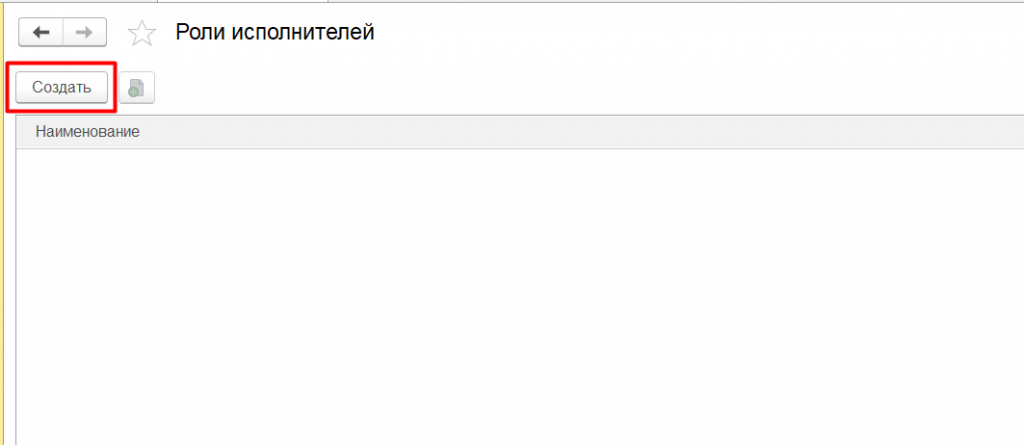Navigate to the previous page arrow button
This screenshot has height=445, width=1024.
click(x=41, y=33)
